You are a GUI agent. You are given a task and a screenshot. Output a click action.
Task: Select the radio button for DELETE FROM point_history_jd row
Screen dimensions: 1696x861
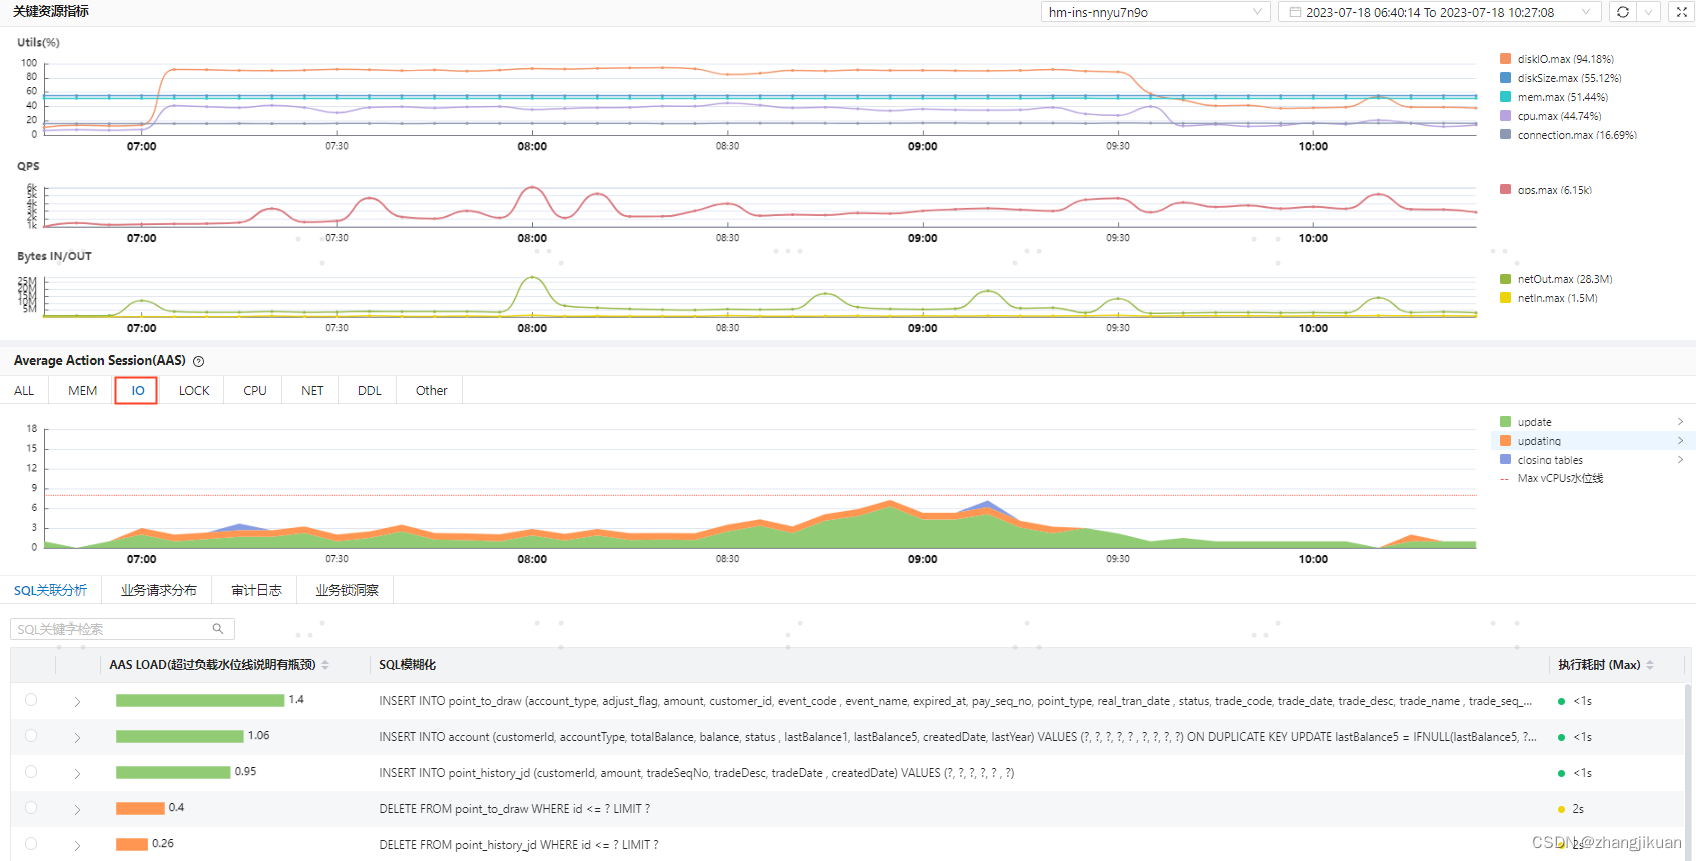pos(31,844)
